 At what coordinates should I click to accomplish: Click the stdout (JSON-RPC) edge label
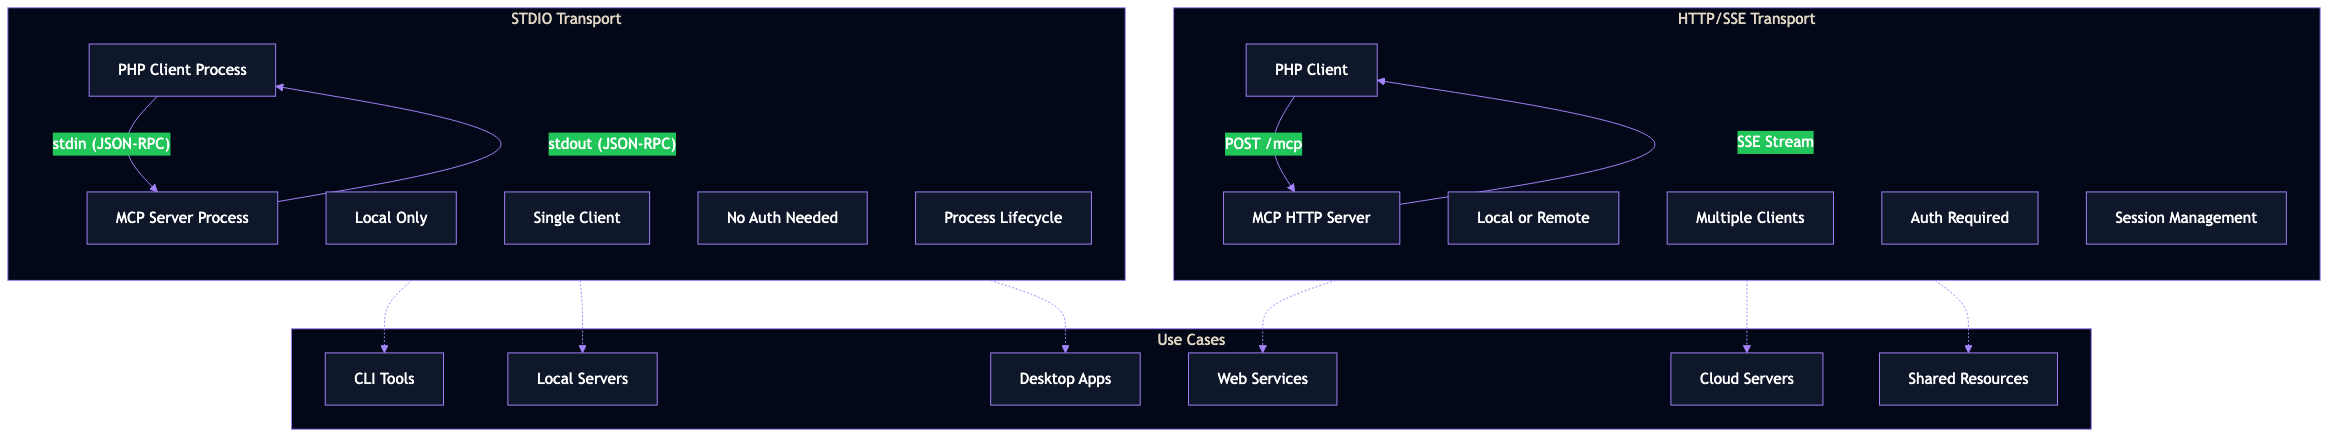(612, 144)
